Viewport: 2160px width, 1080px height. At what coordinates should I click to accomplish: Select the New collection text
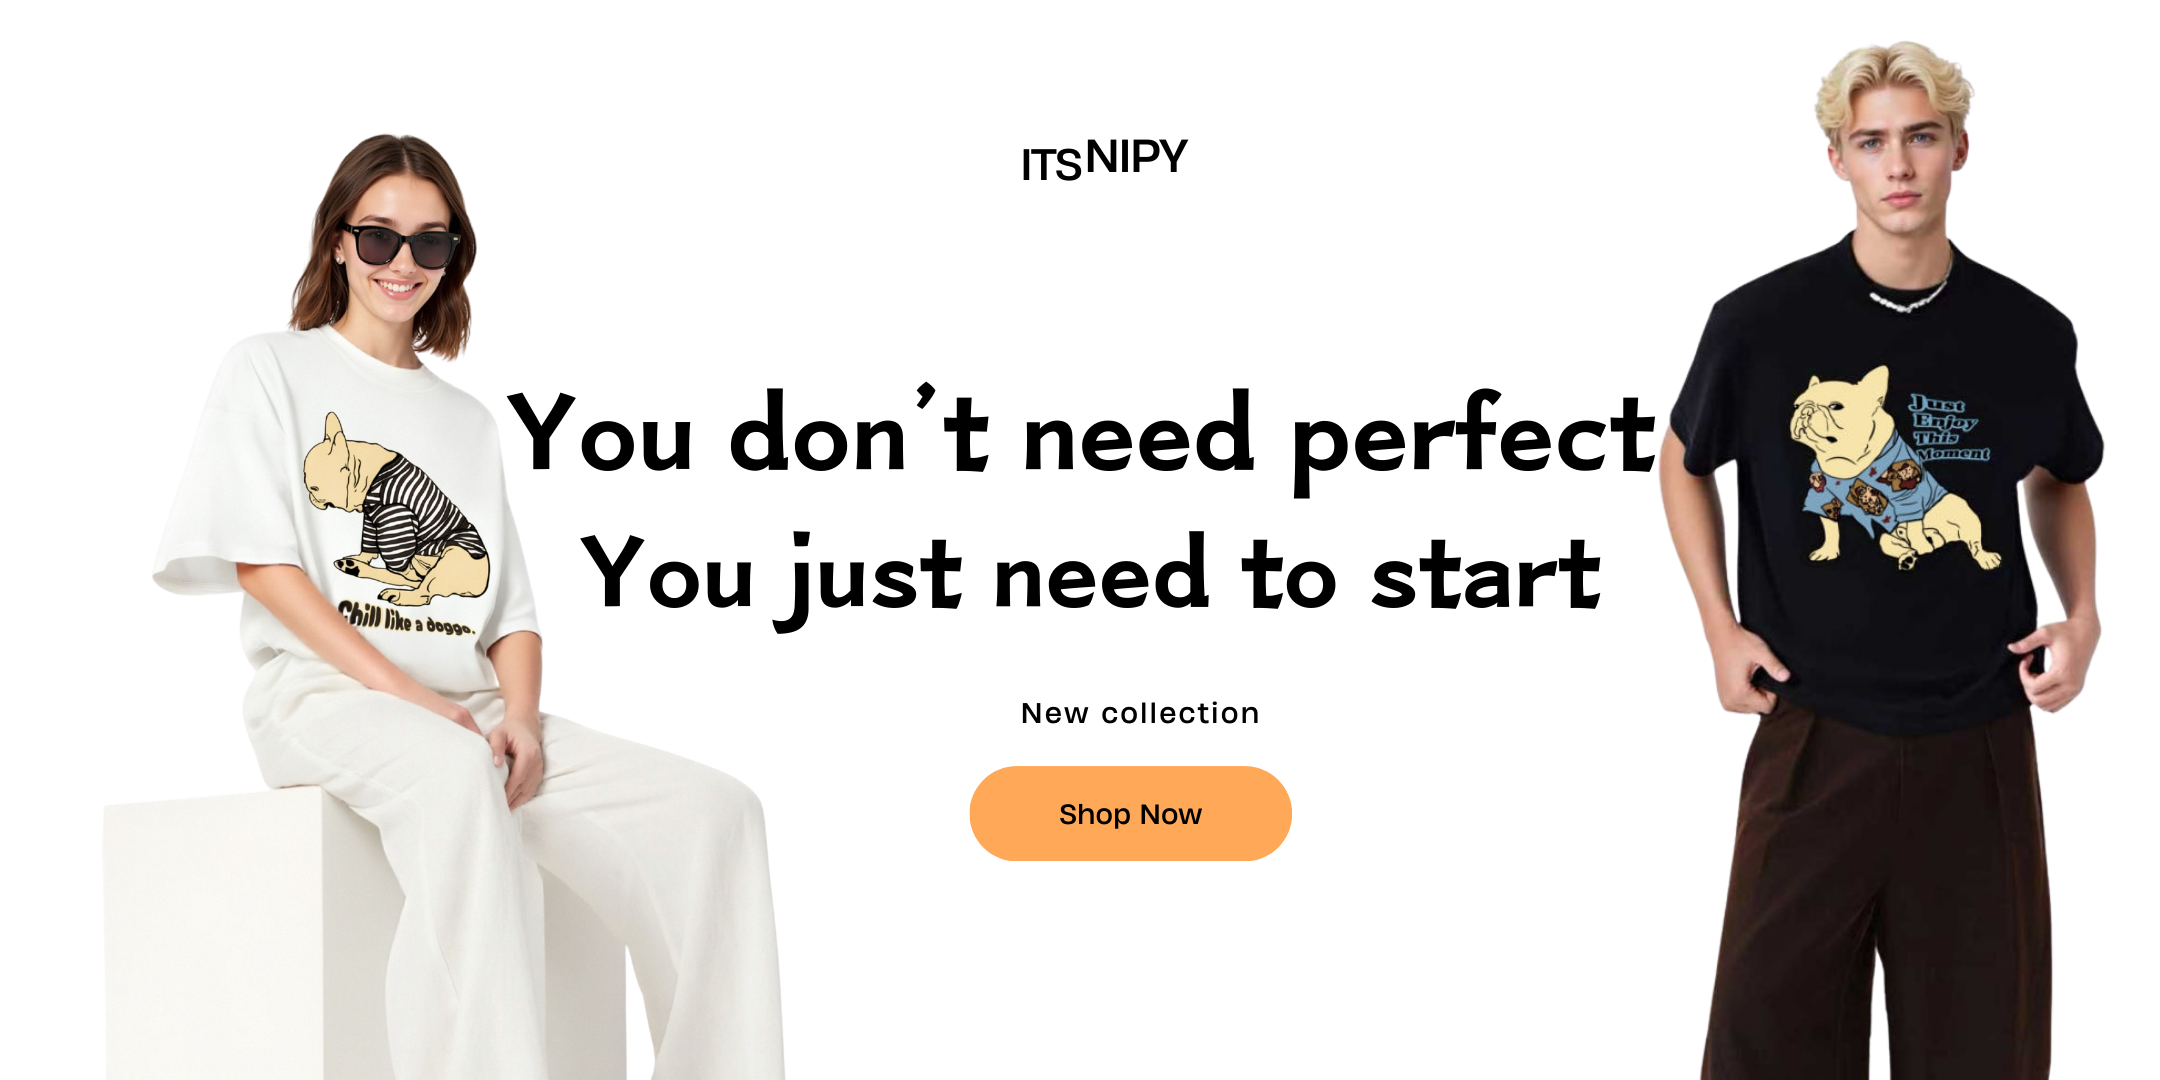pos(1140,713)
